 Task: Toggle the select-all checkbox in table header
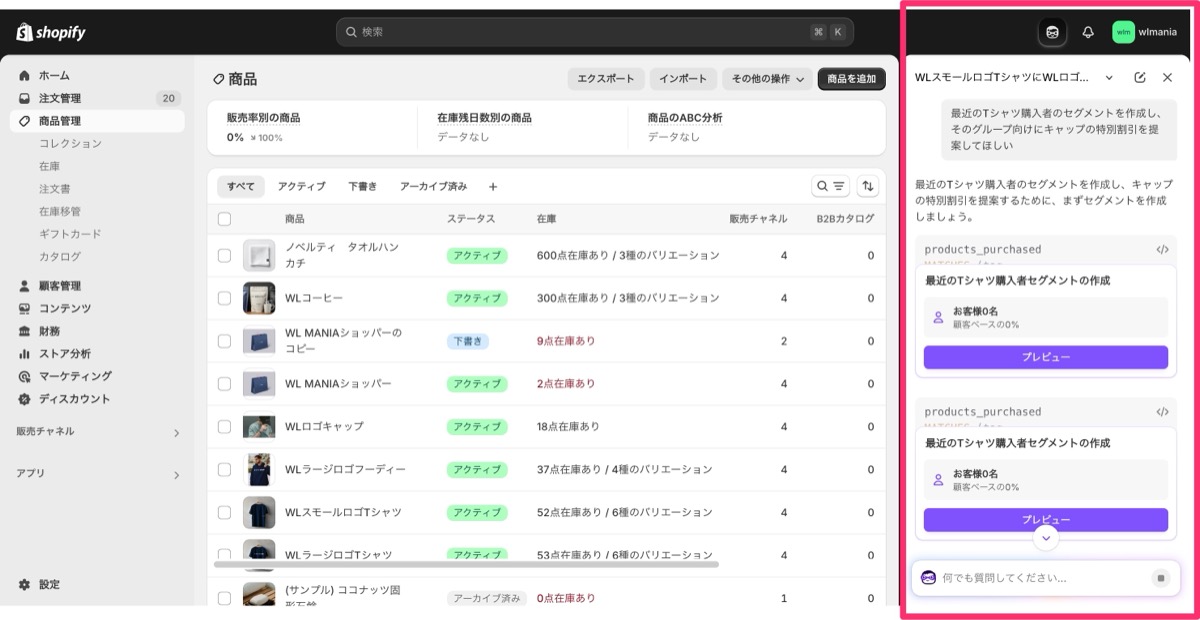[224, 219]
